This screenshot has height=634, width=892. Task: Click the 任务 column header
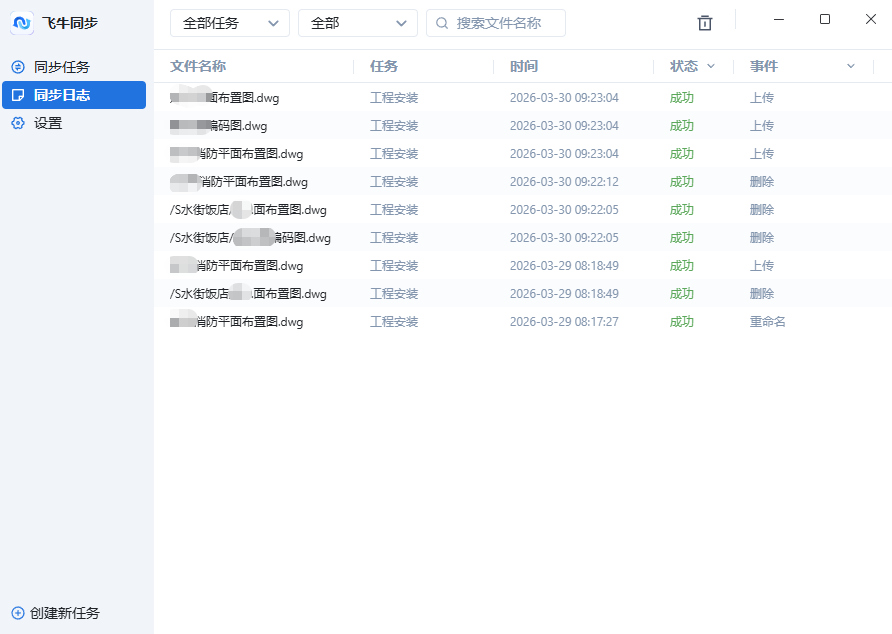[384, 67]
